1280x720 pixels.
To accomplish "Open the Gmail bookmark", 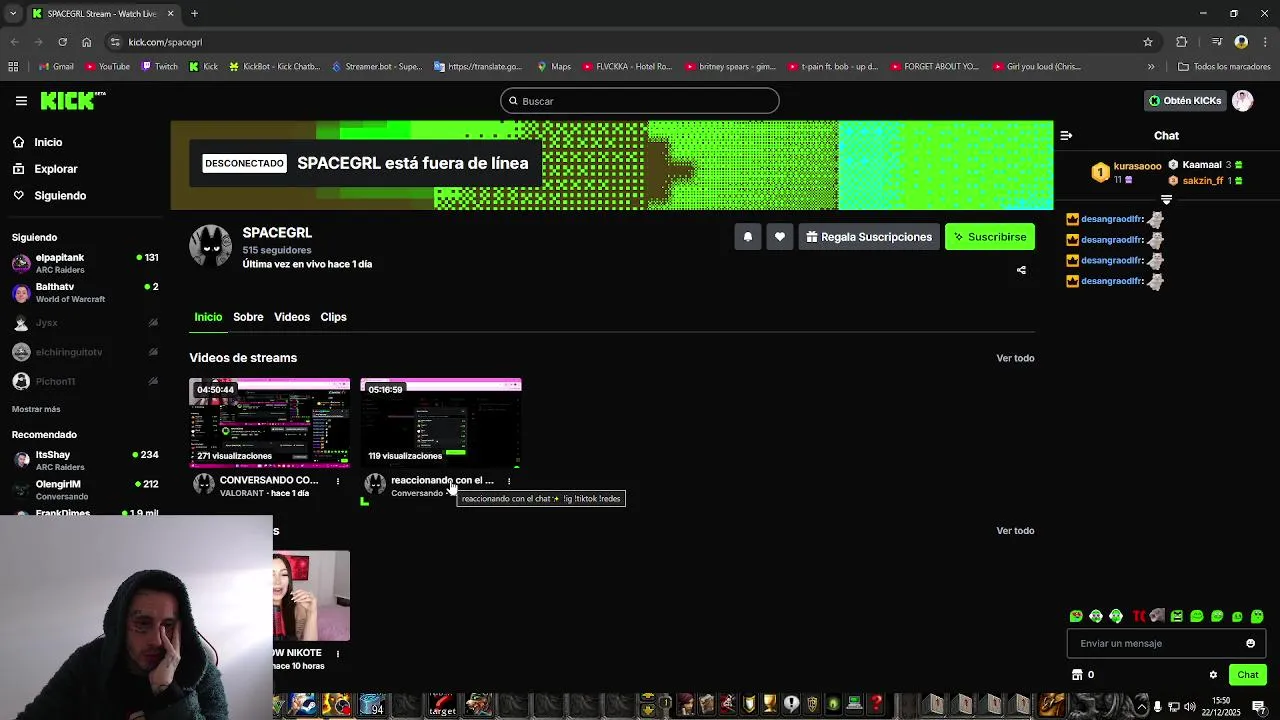I will (x=56, y=67).
